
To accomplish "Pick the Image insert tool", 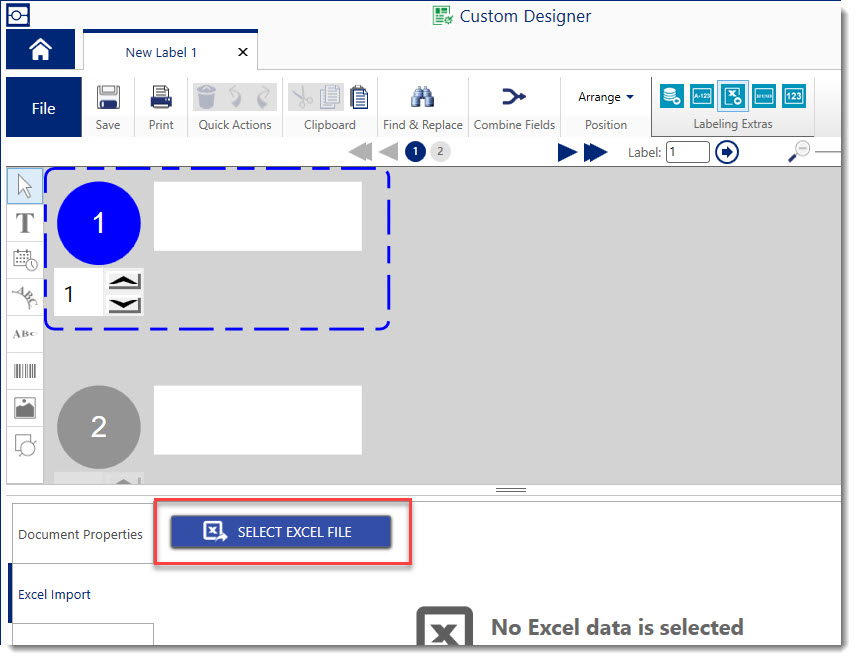I will pos(25,408).
